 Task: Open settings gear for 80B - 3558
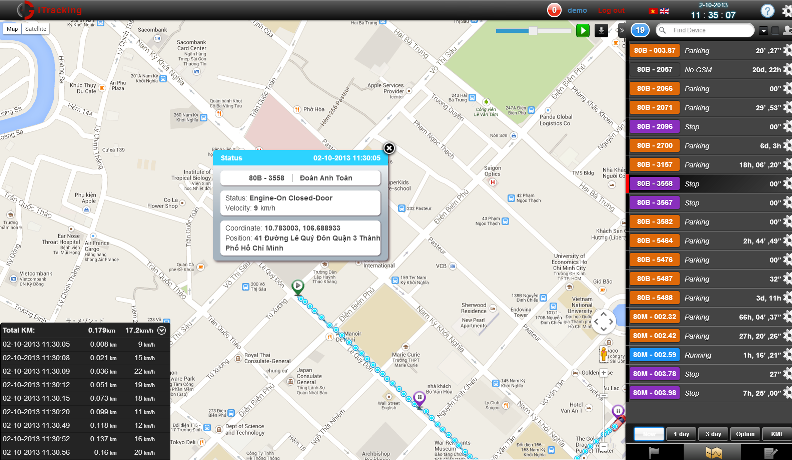pyautogui.click(x=787, y=184)
